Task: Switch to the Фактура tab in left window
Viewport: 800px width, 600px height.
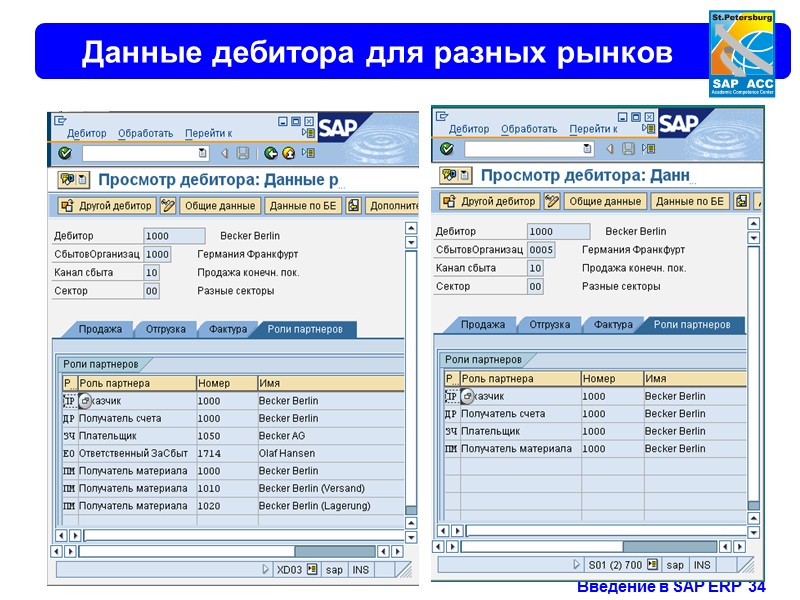Action: [x=228, y=329]
